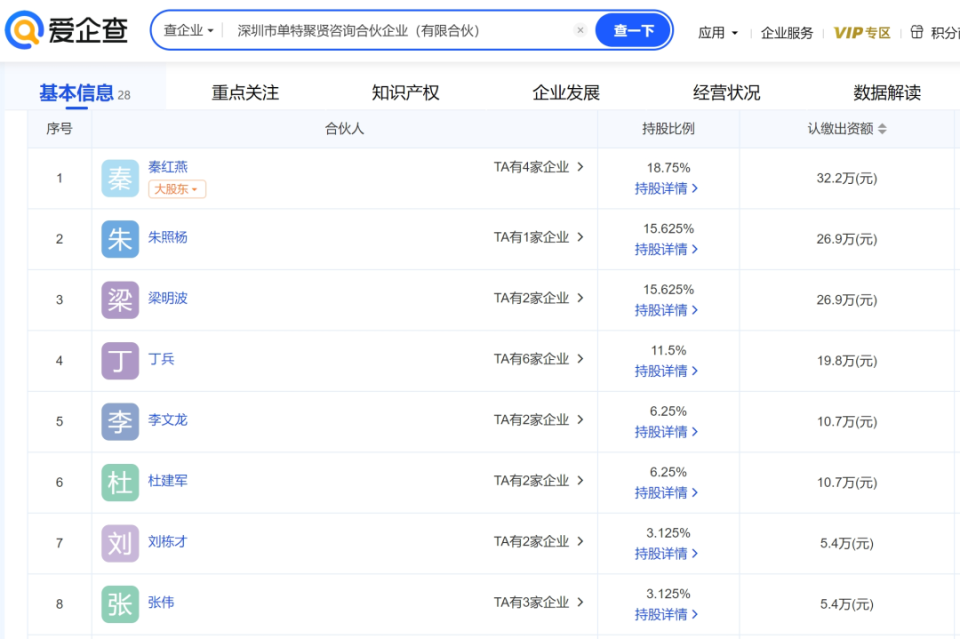Clear the search box with the × icon
Screen dimensions: 960x639
coord(581,30)
